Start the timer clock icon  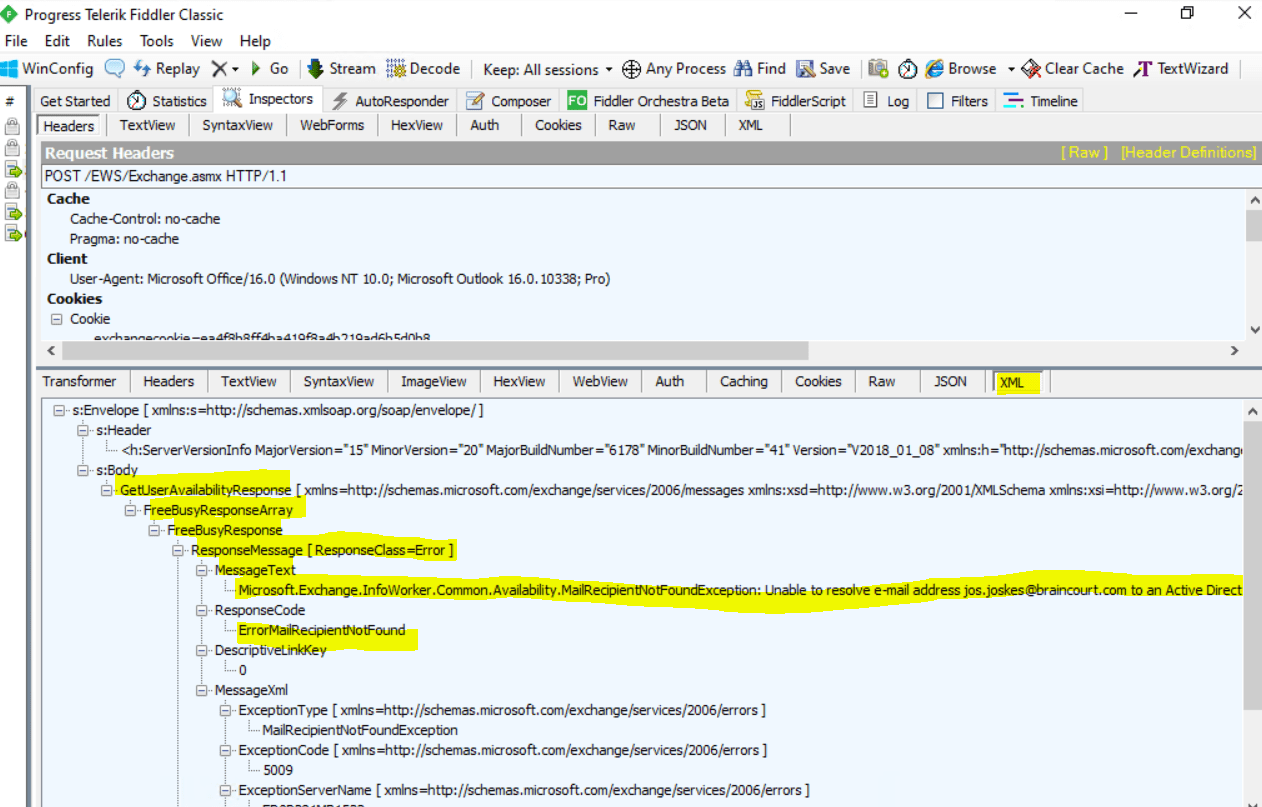click(x=906, y=68)
